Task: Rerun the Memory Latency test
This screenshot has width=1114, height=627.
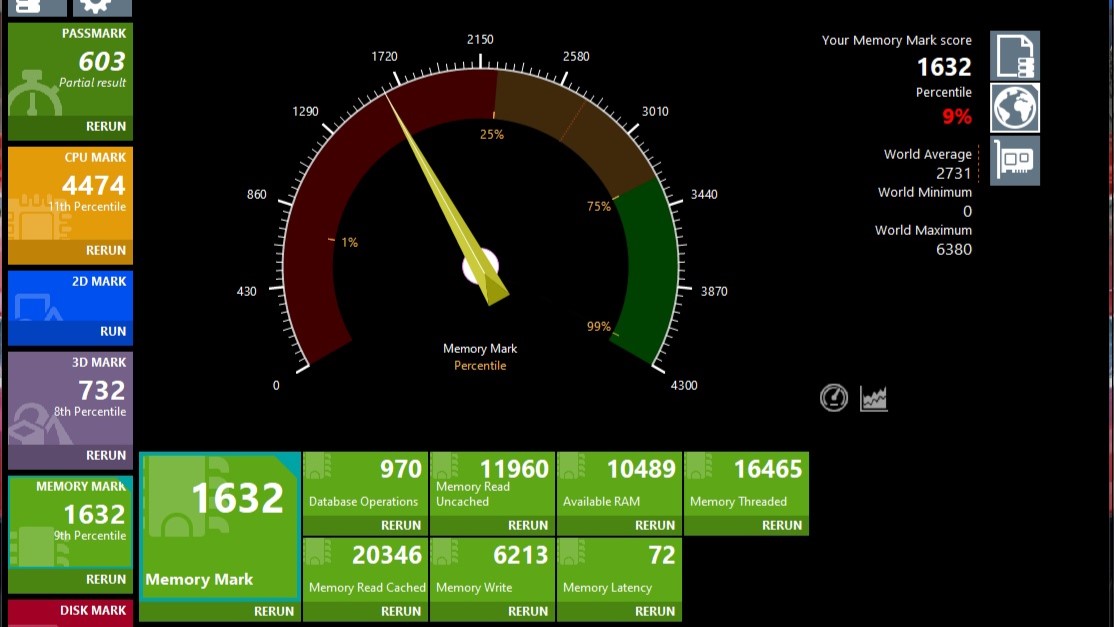Action: click(x=655, y=611)
